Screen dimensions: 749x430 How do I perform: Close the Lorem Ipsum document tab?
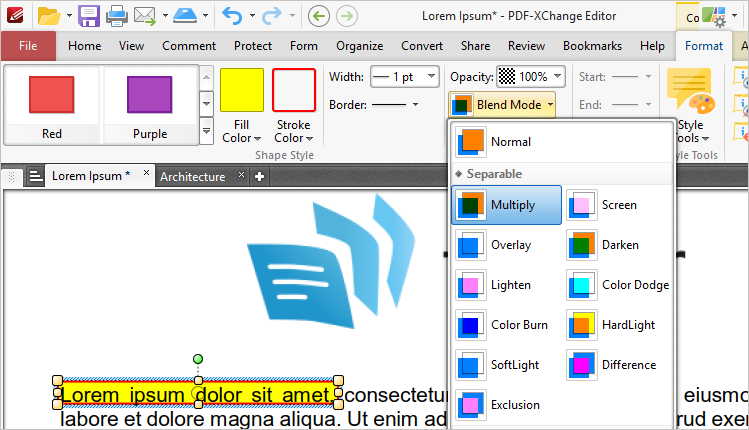(x=146, y=174)
